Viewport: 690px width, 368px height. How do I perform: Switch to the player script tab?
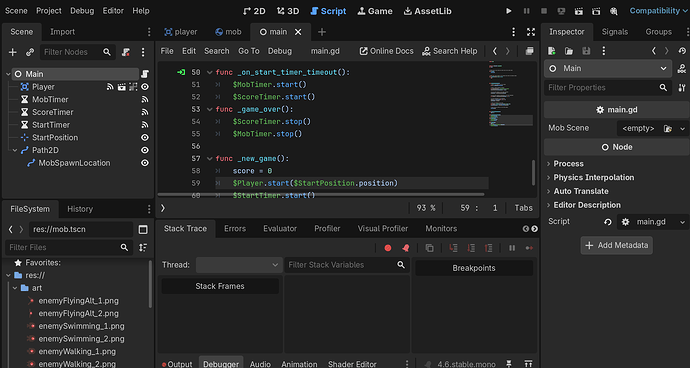coord(181,32)
